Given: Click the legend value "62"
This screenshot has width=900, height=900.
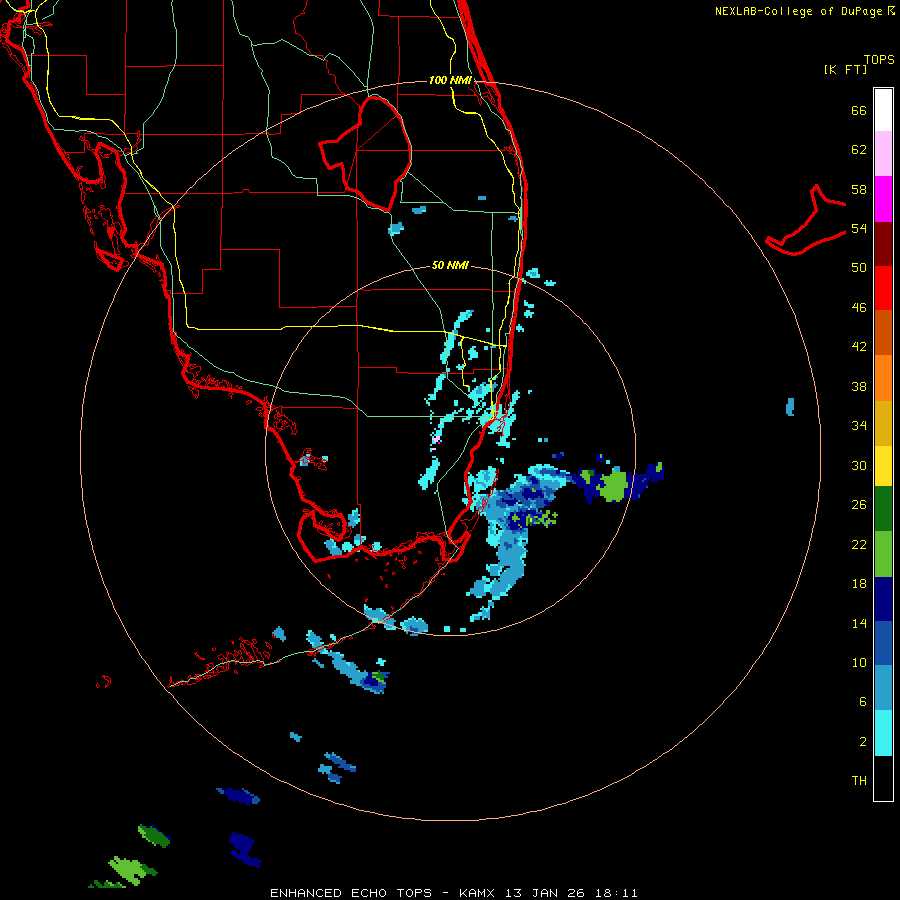Looking at the screenshot, I should 859,150.
